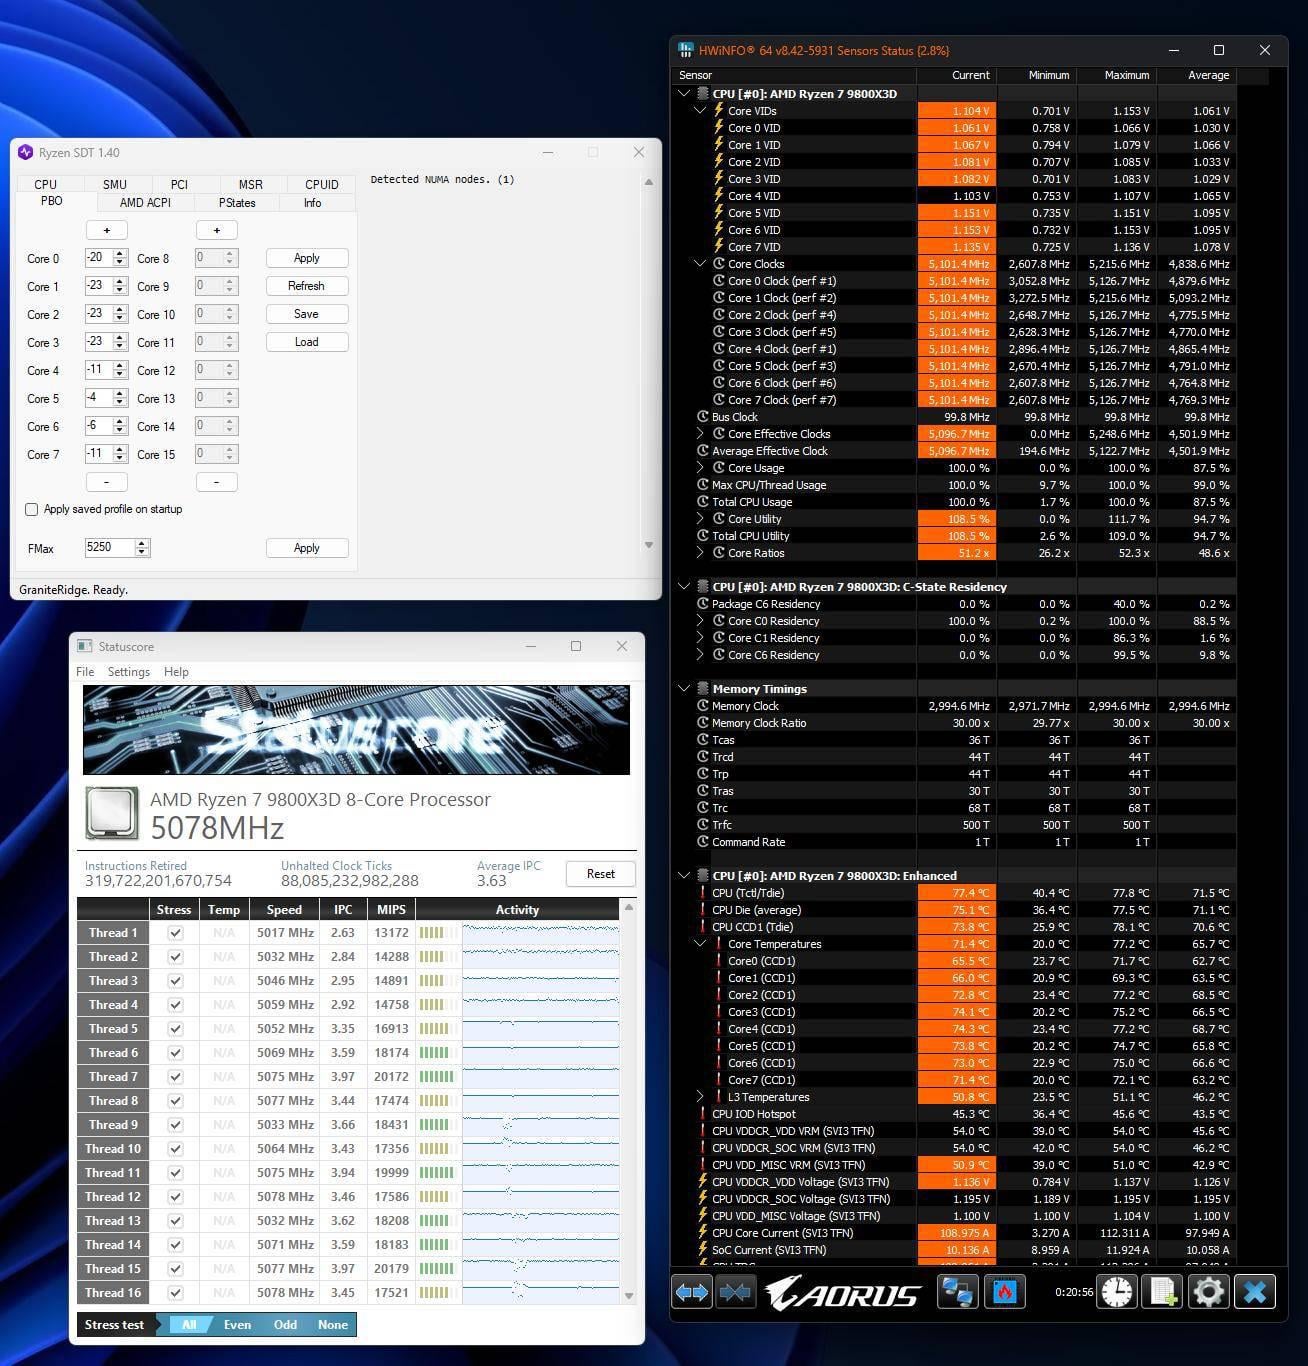Viewport: 1308px width, 1366px height.
Task: Open HWiNFO sensor settings gear icon
Action: pyautogui.click(x=1208, y=1292)
